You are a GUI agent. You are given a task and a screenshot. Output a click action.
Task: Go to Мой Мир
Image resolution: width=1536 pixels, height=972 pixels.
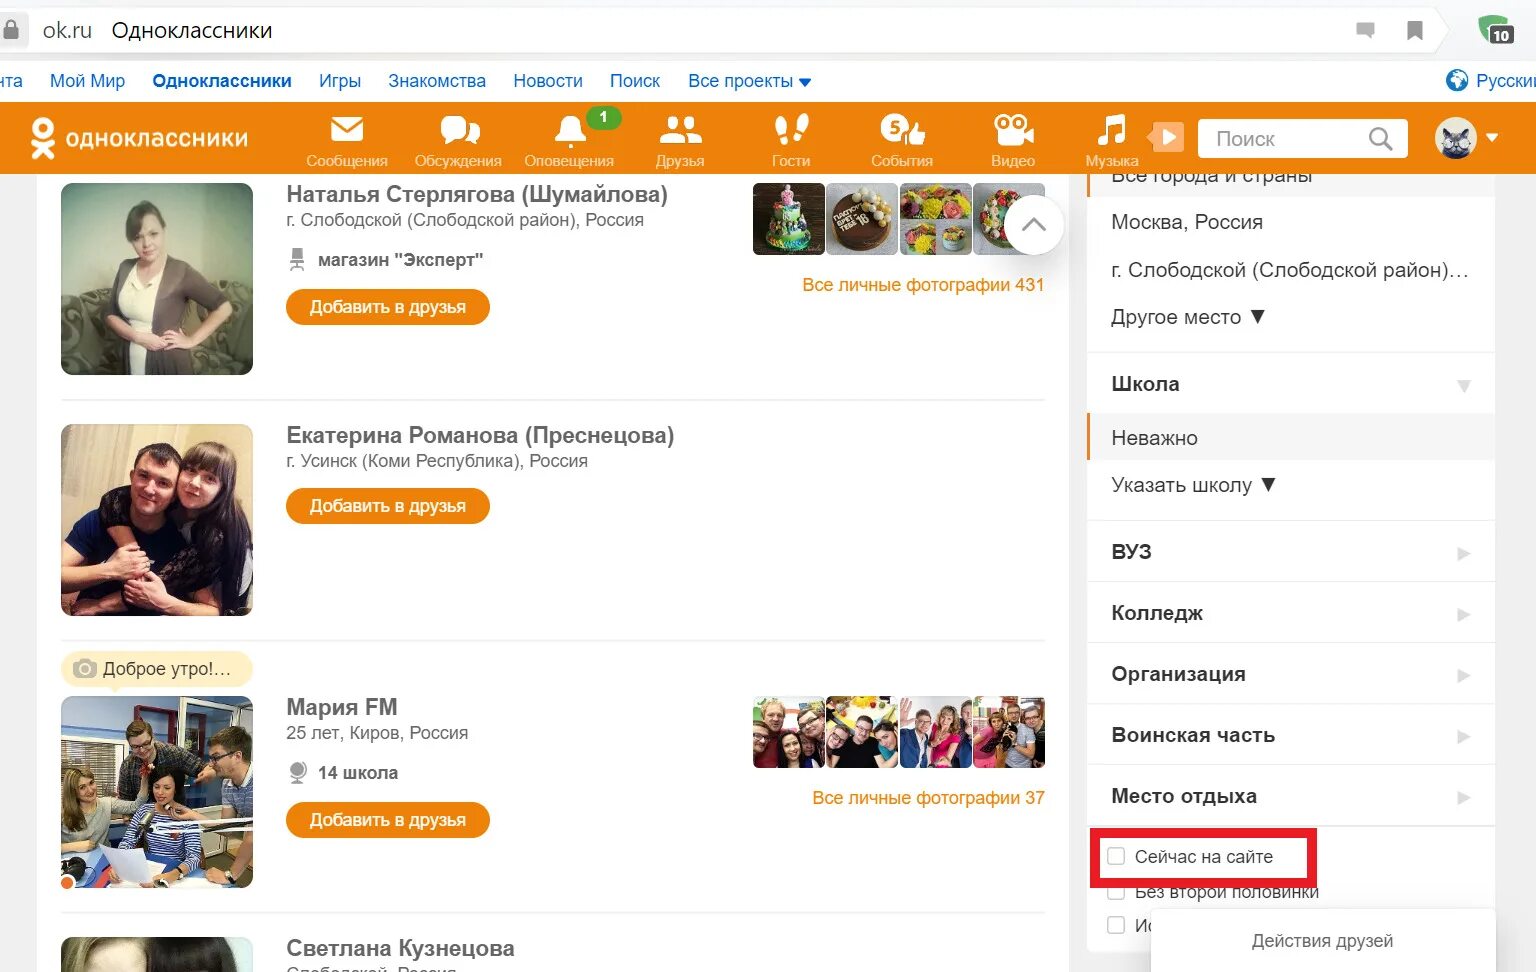(x=87, y=81)
